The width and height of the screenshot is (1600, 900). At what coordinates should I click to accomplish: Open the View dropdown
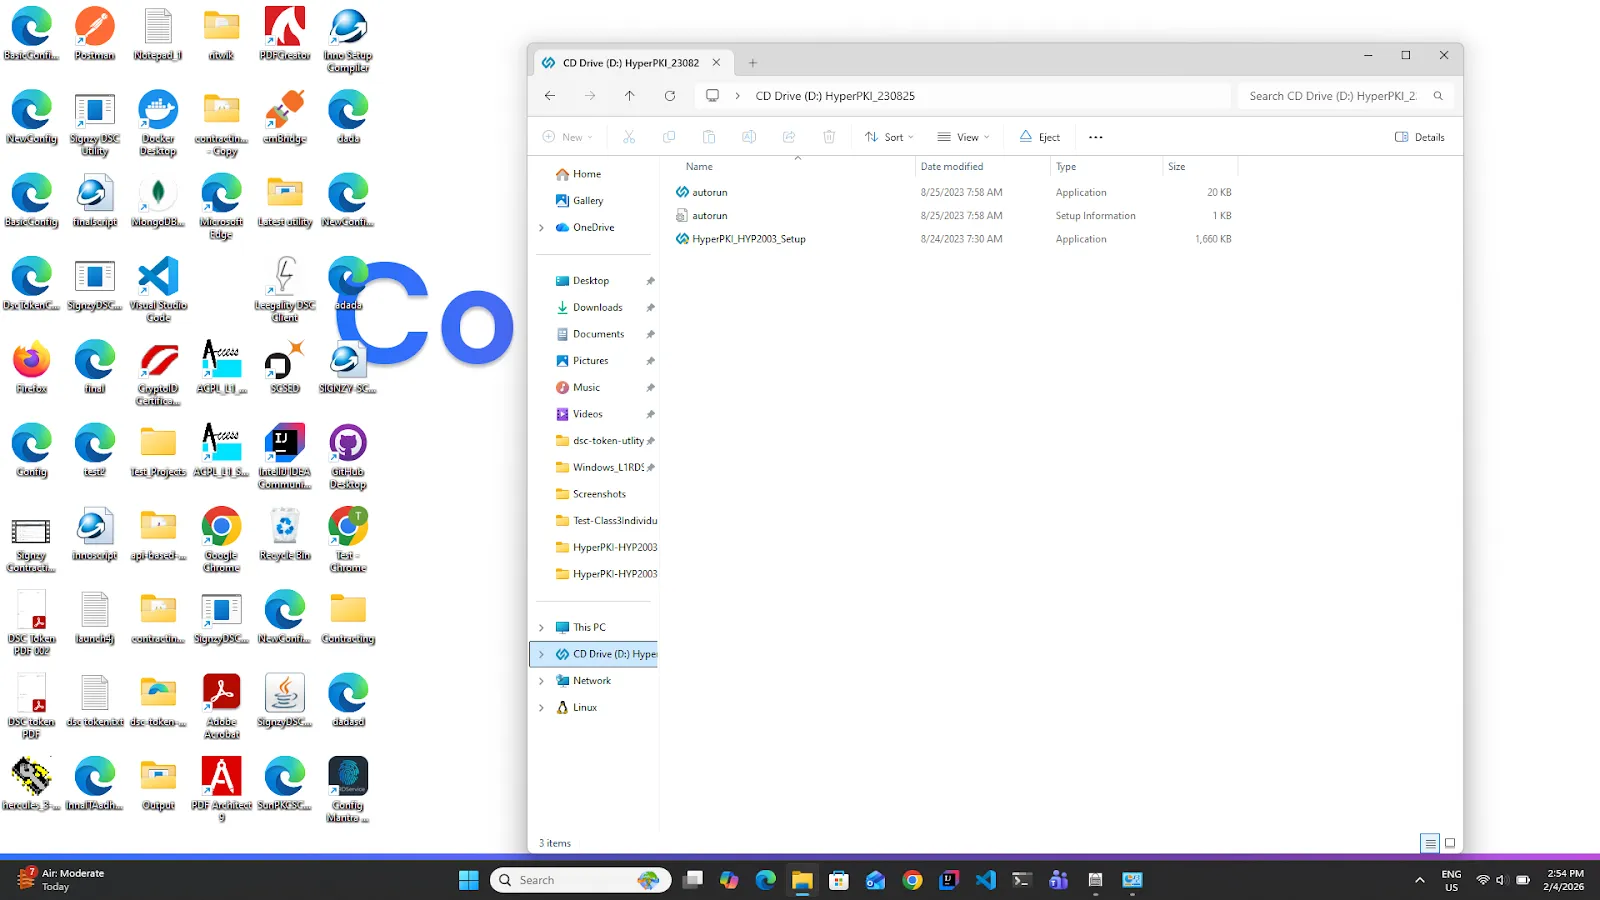[963, 137]
